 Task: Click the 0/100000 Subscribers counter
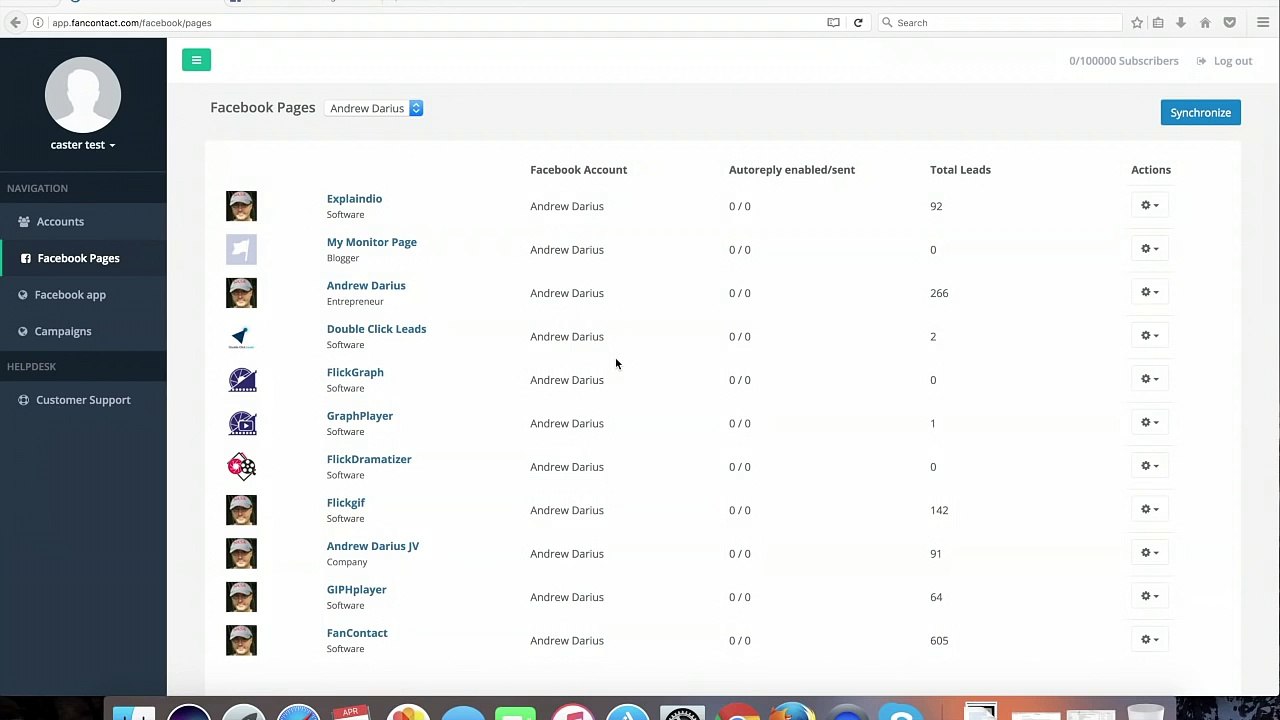[x=1124, y=61]
